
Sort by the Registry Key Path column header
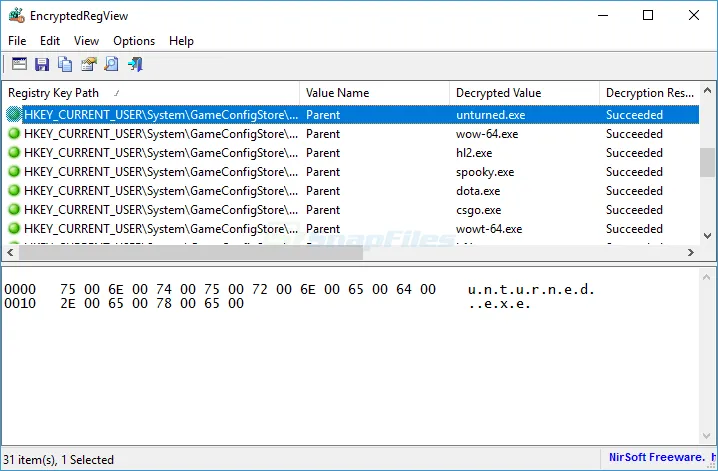[151, 93]
